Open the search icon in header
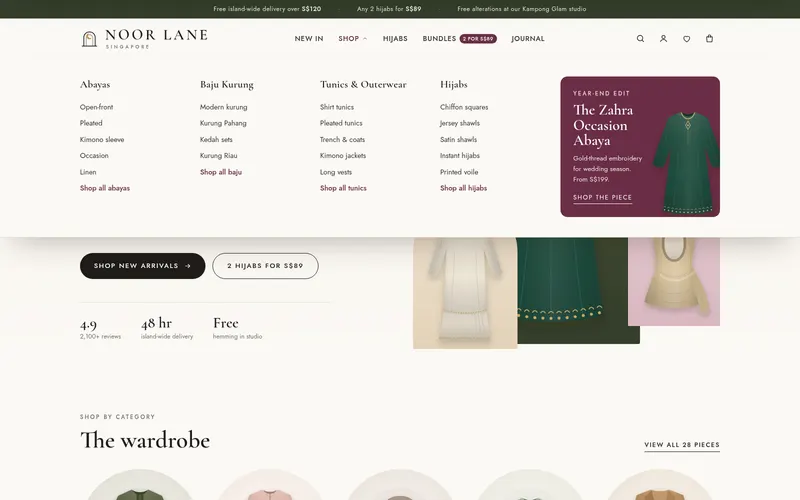Viewport: 800px width, 500px height. (640, 38)
